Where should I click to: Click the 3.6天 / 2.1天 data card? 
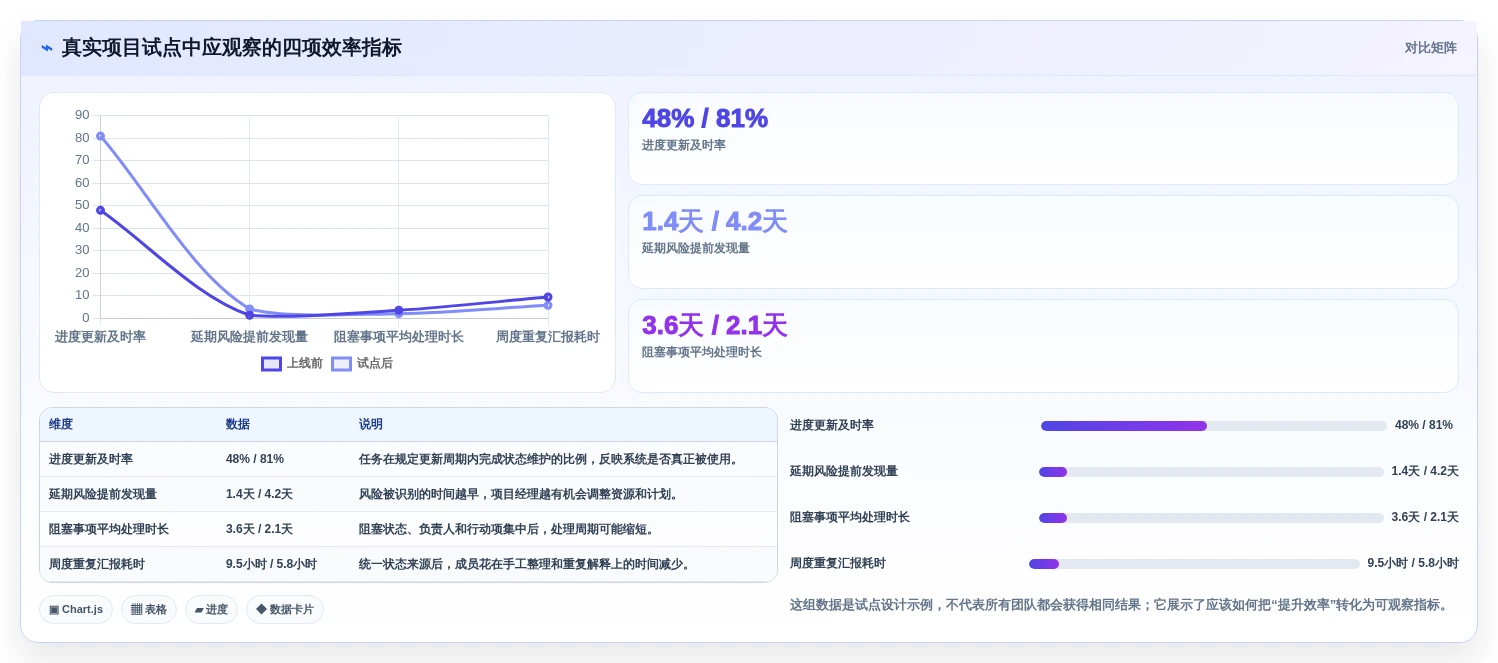coord(1043,346)
